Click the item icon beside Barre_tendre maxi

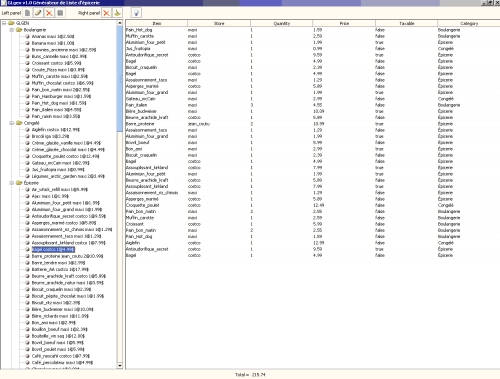tap(28, 263)
